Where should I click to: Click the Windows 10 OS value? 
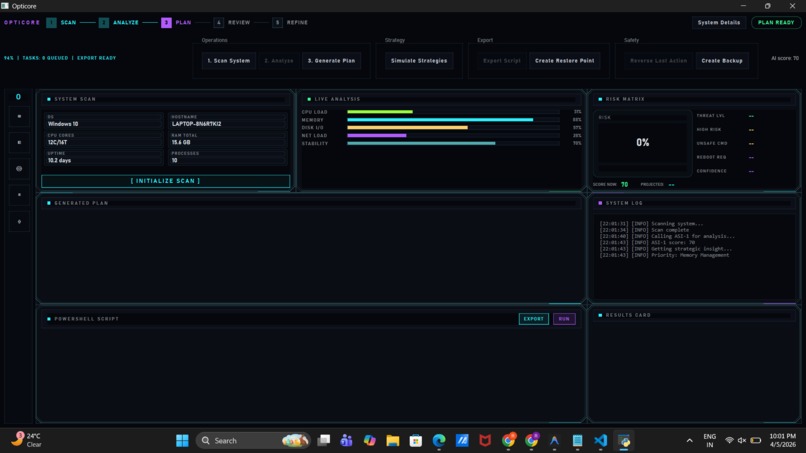[63, 124]
